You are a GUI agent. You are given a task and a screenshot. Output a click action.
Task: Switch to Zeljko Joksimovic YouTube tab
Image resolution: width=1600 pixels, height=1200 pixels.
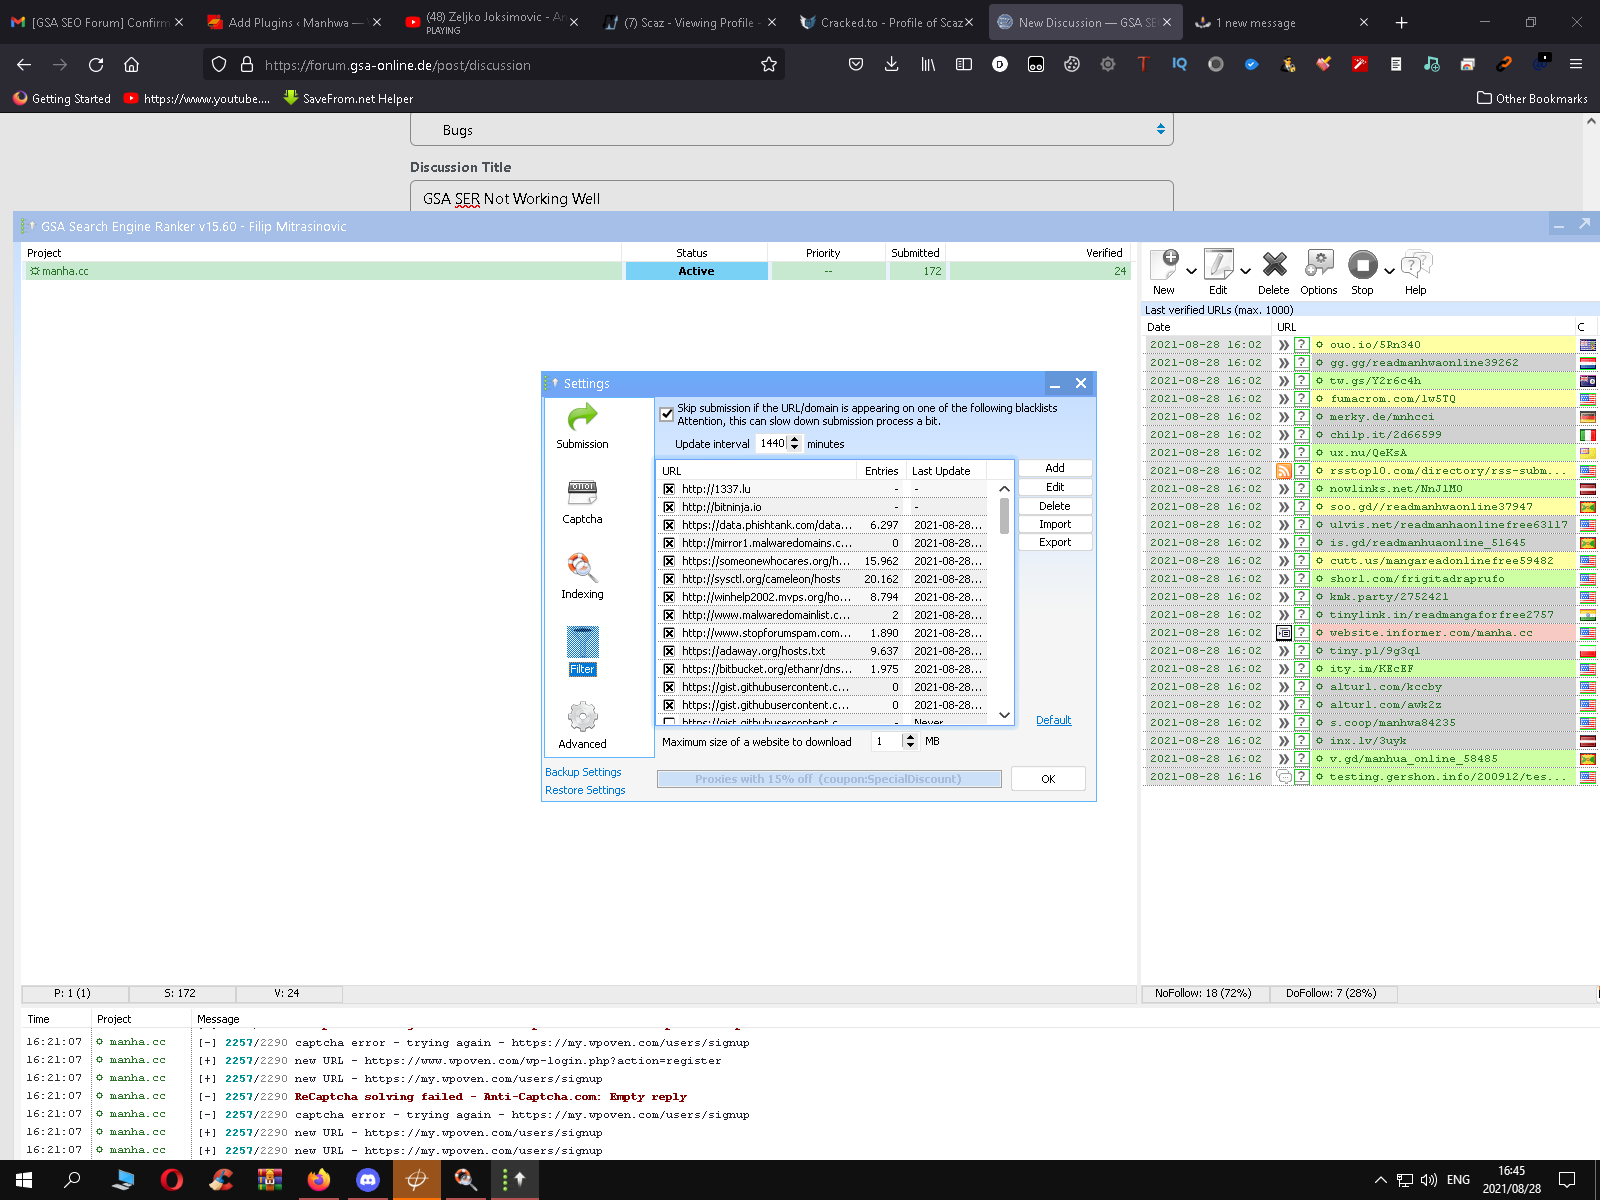[x=493, y=22]
